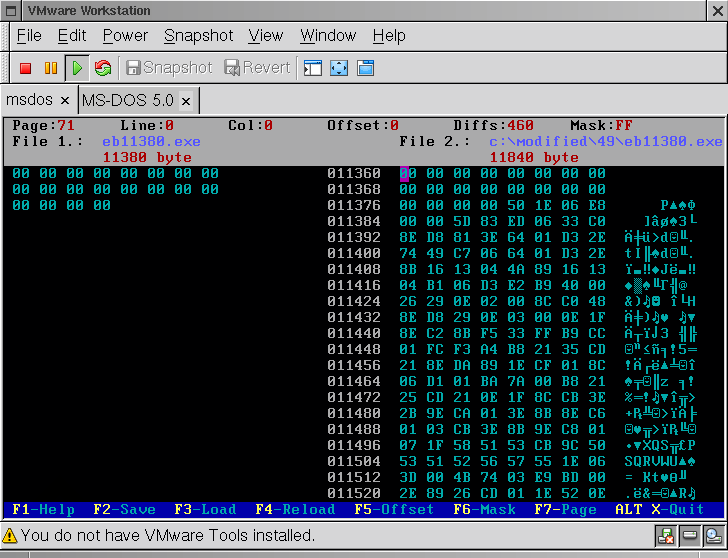
Task: Click the VMware Tools warning icon
Action: 9,536
